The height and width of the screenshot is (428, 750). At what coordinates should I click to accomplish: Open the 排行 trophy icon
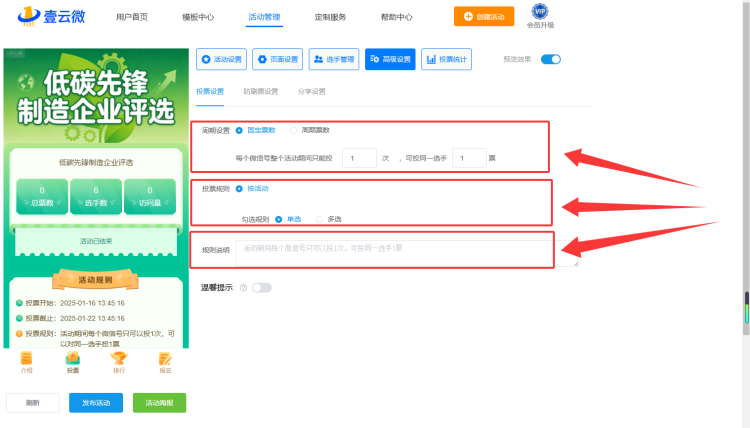[119, 362]
